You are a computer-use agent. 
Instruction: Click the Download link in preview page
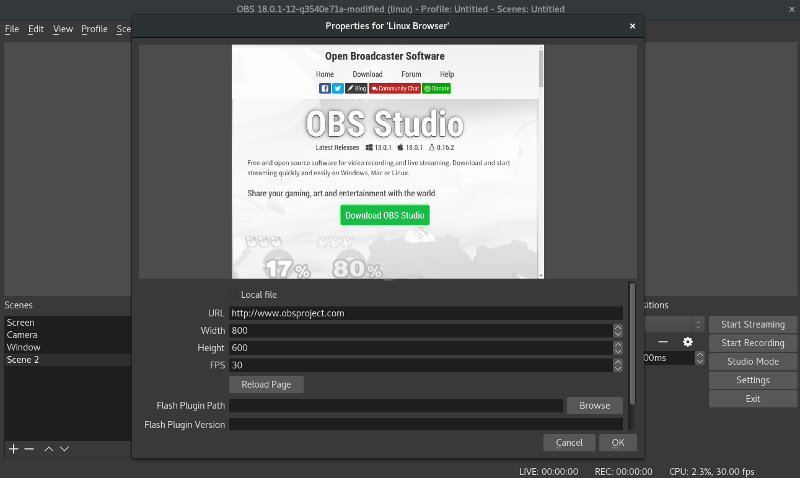(367, 74)
